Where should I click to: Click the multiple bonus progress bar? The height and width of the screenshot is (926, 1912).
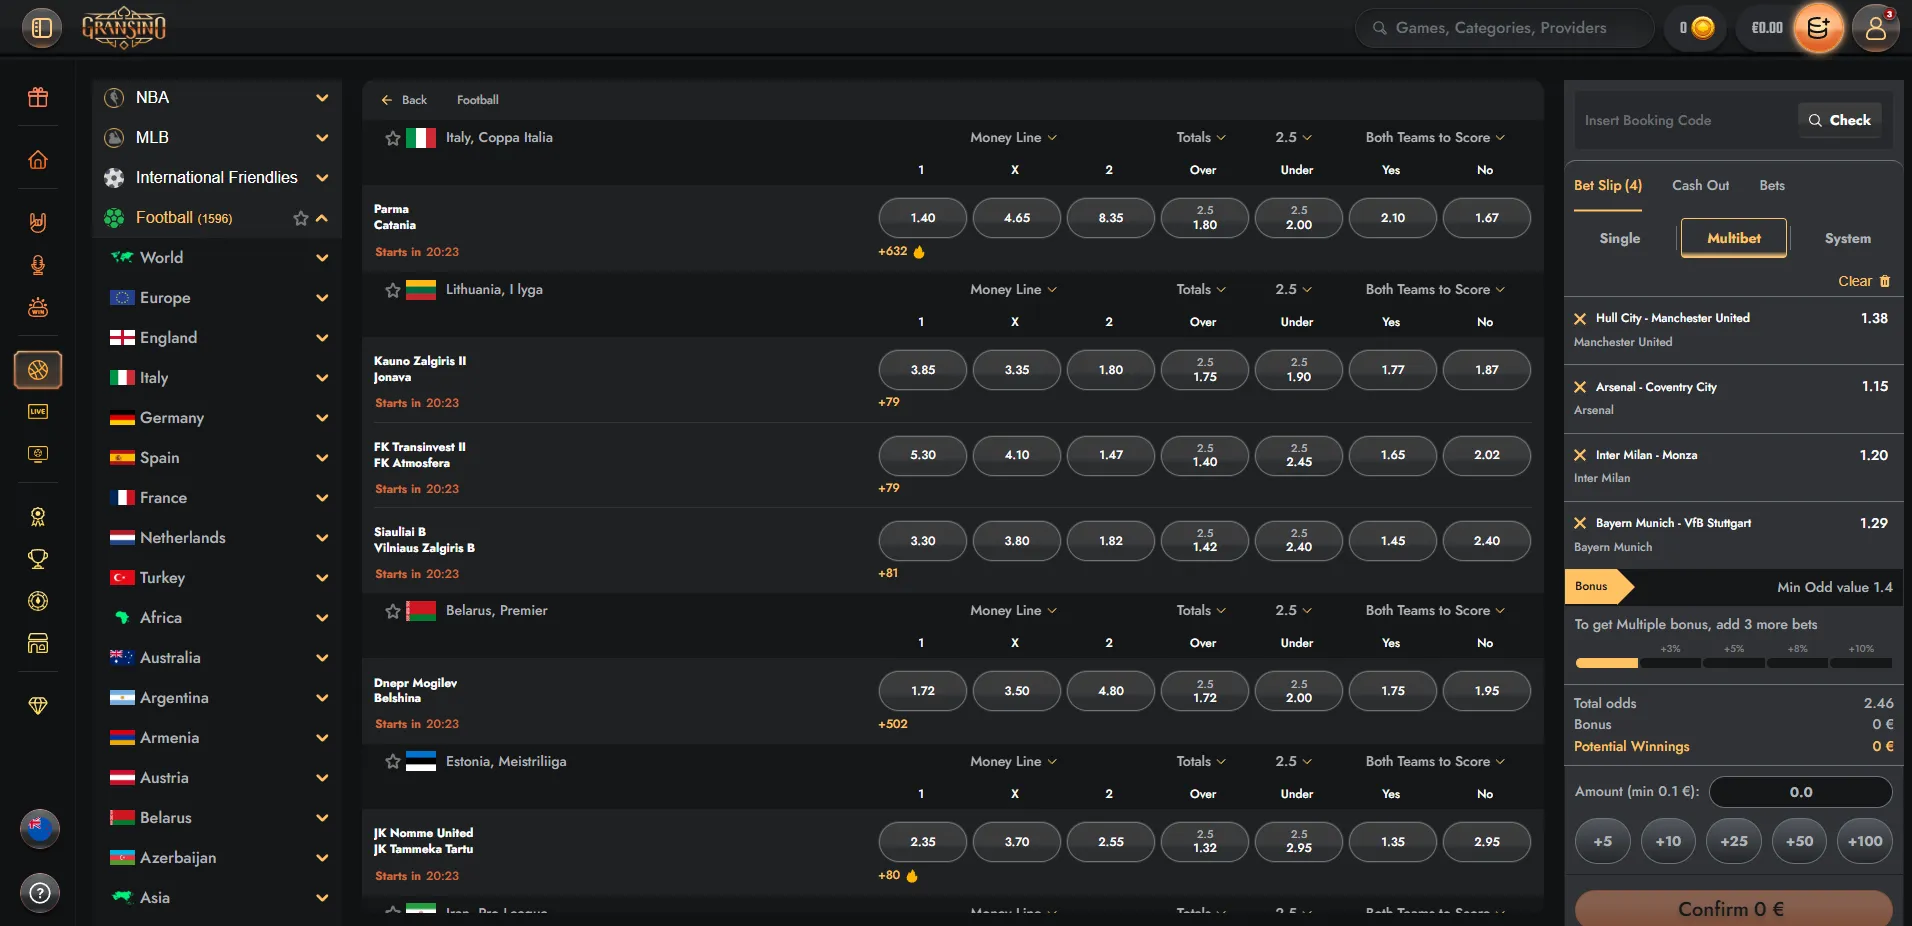tap(1733, 663)
